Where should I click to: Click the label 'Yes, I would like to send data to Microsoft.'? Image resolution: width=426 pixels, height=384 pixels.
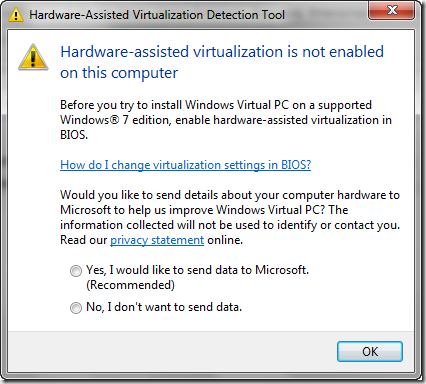197,270
